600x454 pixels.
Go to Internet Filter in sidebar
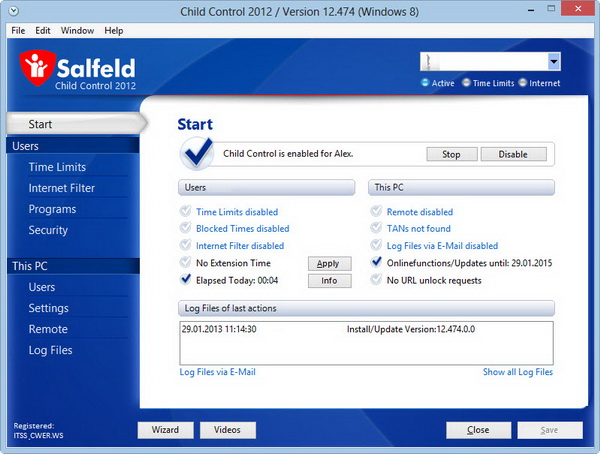pyautogui.click(x=62, y=188)
